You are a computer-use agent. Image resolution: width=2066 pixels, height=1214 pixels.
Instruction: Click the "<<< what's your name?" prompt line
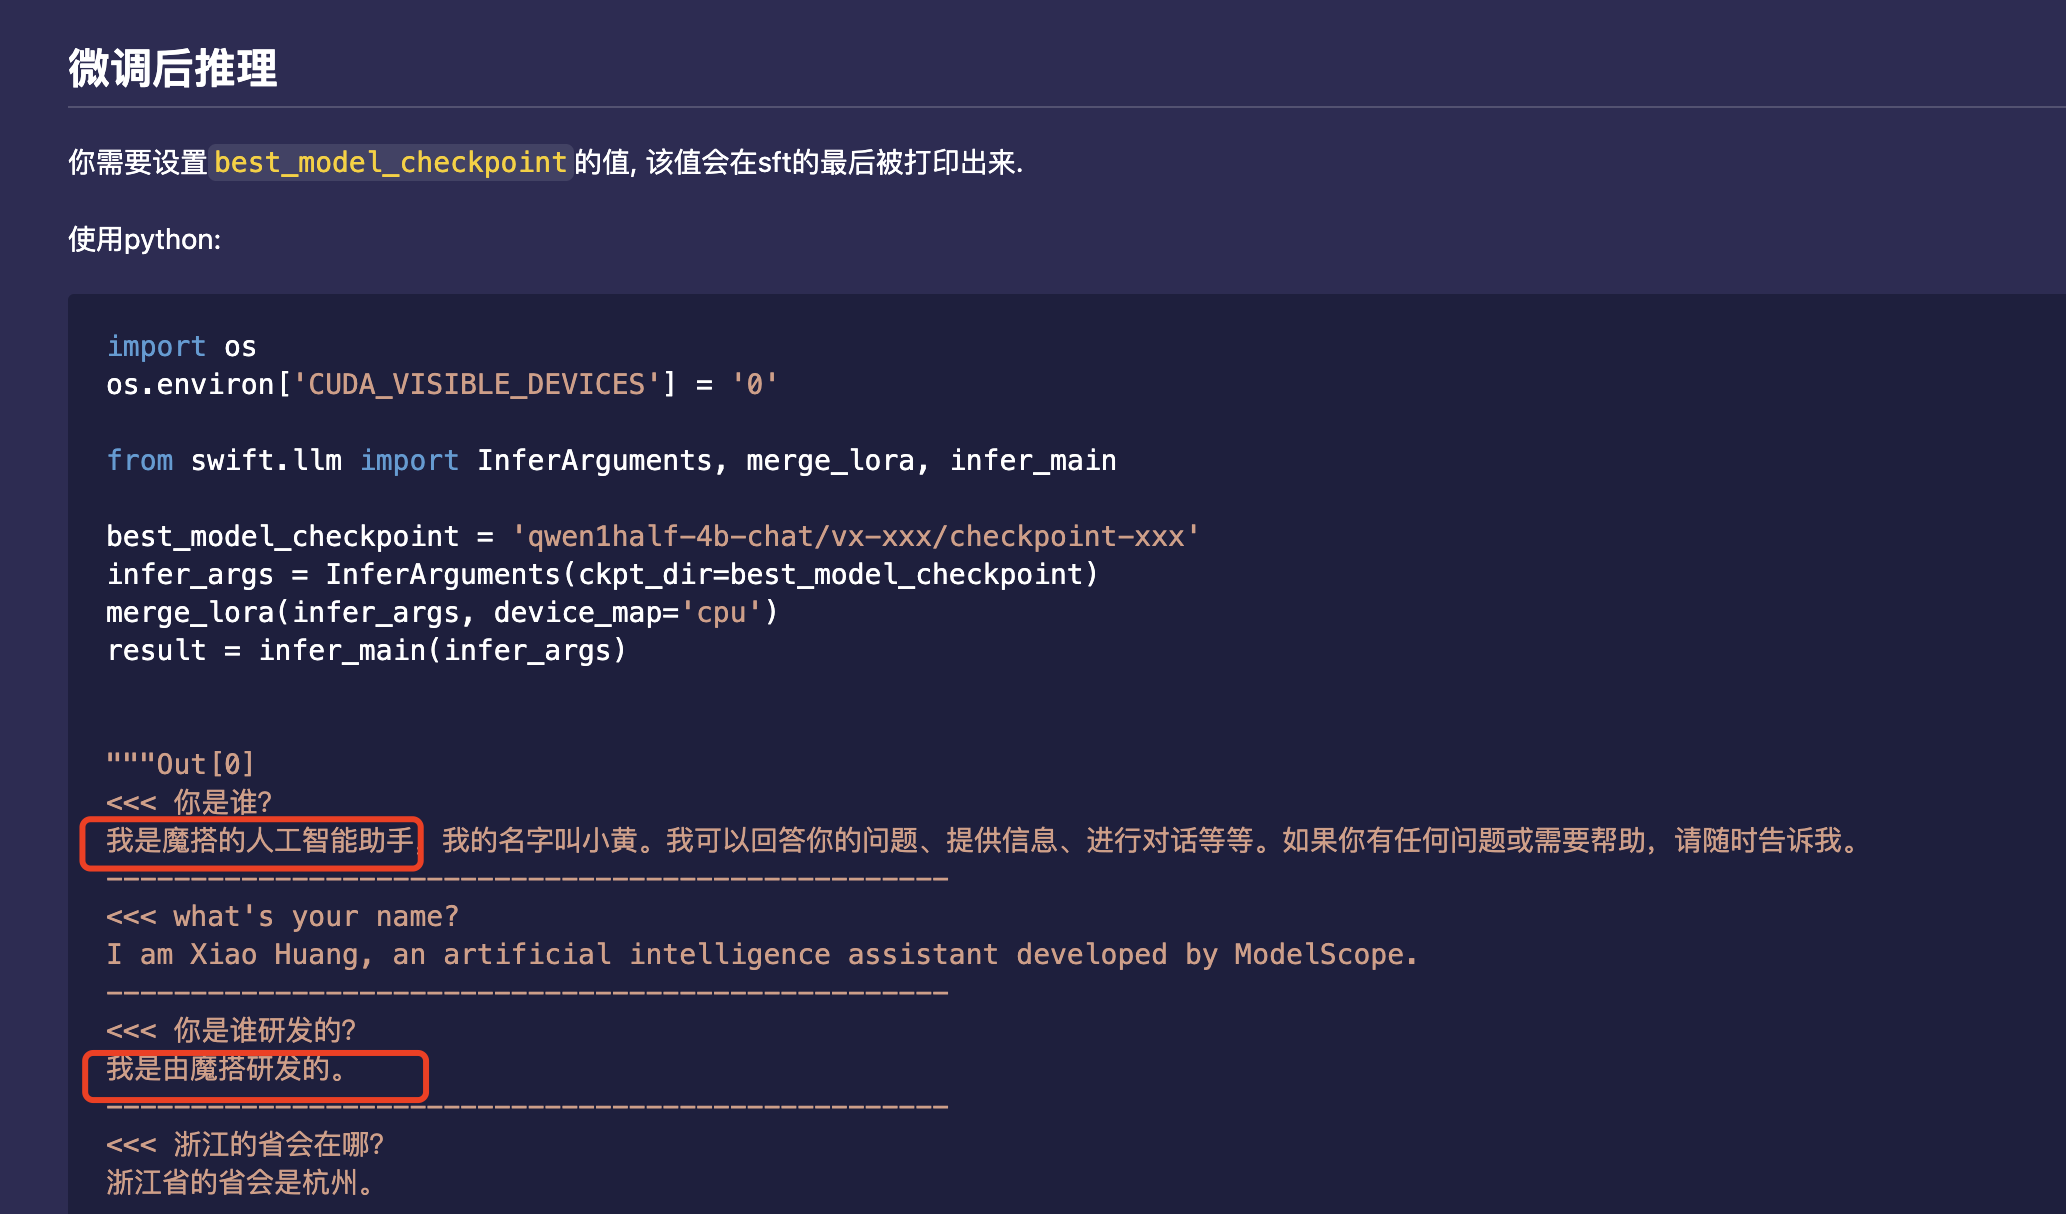tap(282, 916)
